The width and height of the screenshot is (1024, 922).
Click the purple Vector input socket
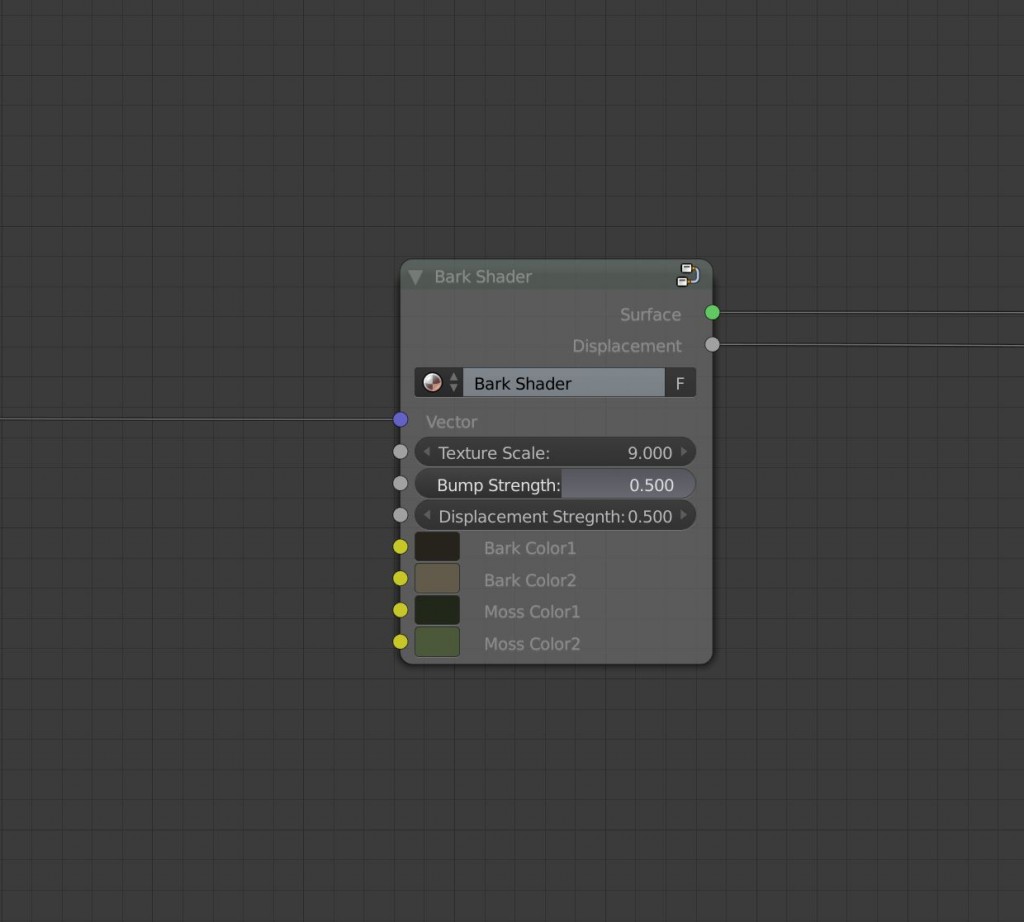tap(401, 419)
